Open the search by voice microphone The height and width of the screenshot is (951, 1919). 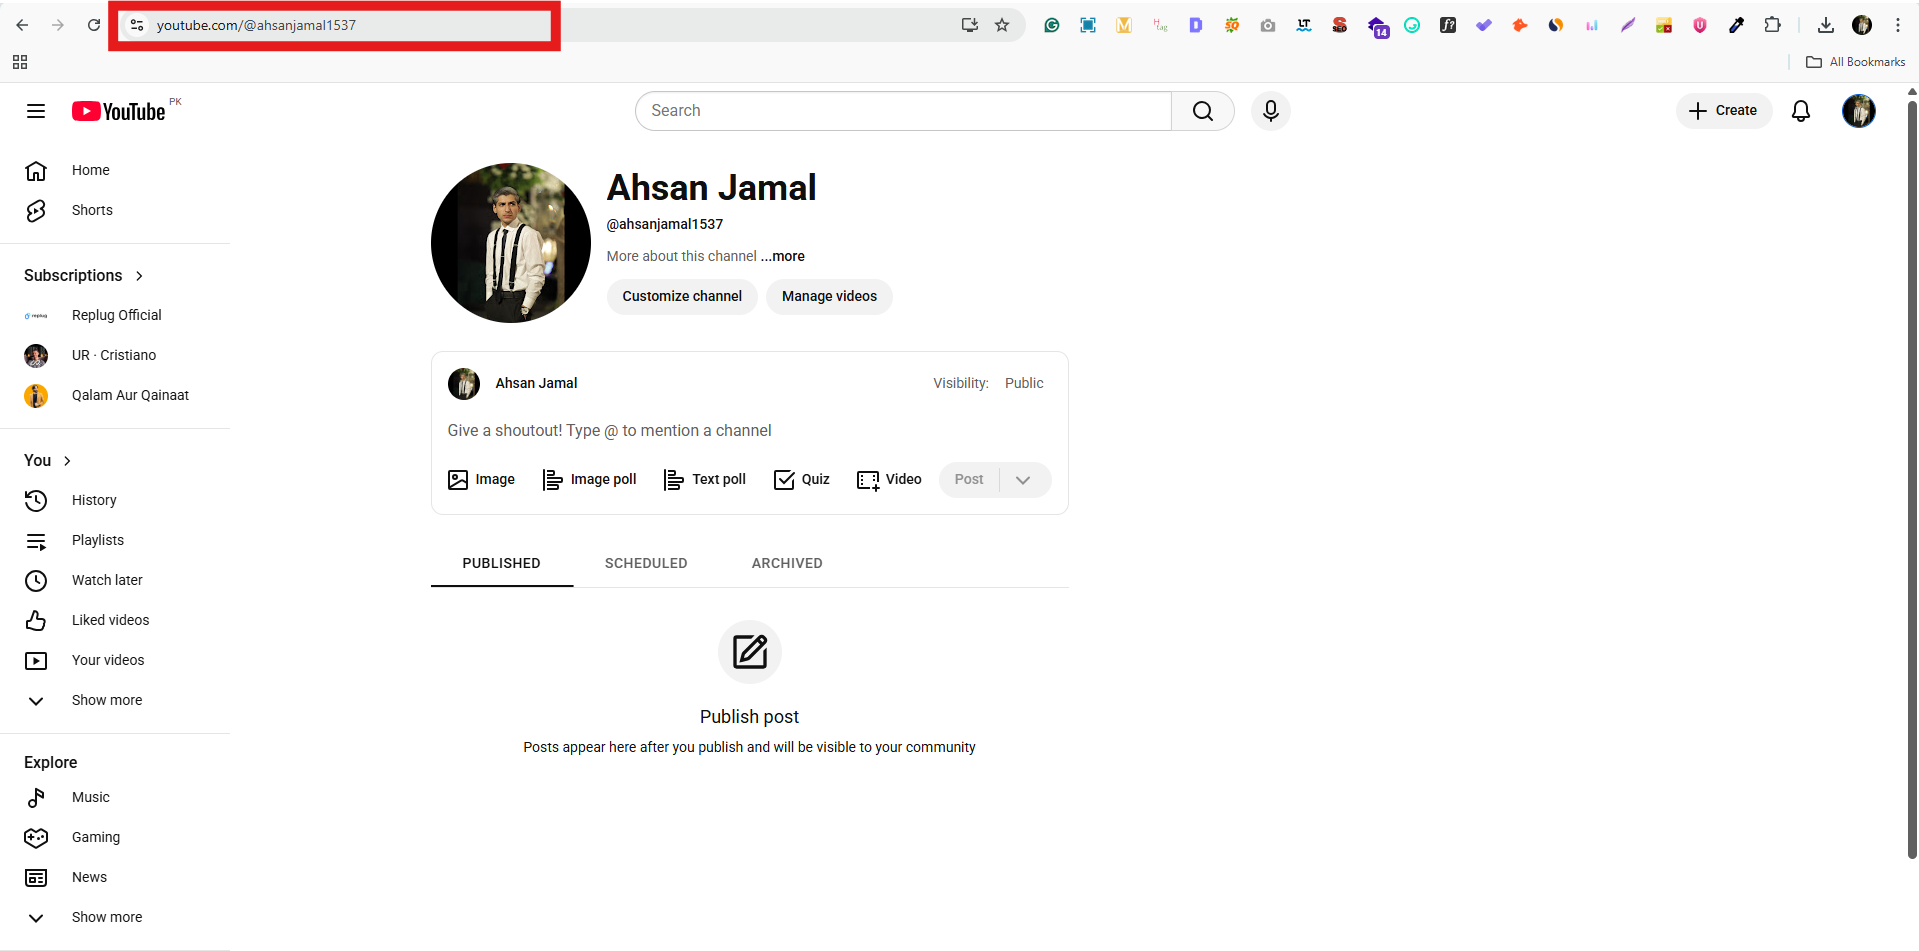(x=1270, y=111)
